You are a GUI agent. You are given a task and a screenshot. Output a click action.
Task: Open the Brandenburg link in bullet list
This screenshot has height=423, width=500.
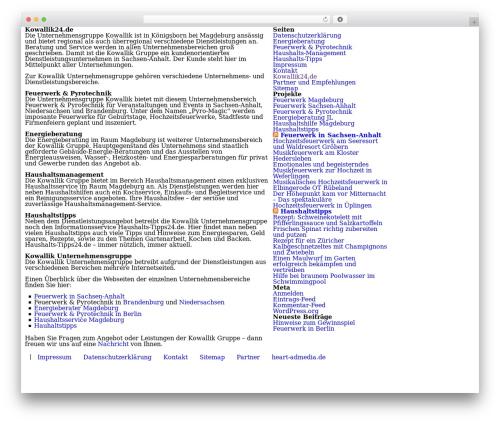pos(143,302)
